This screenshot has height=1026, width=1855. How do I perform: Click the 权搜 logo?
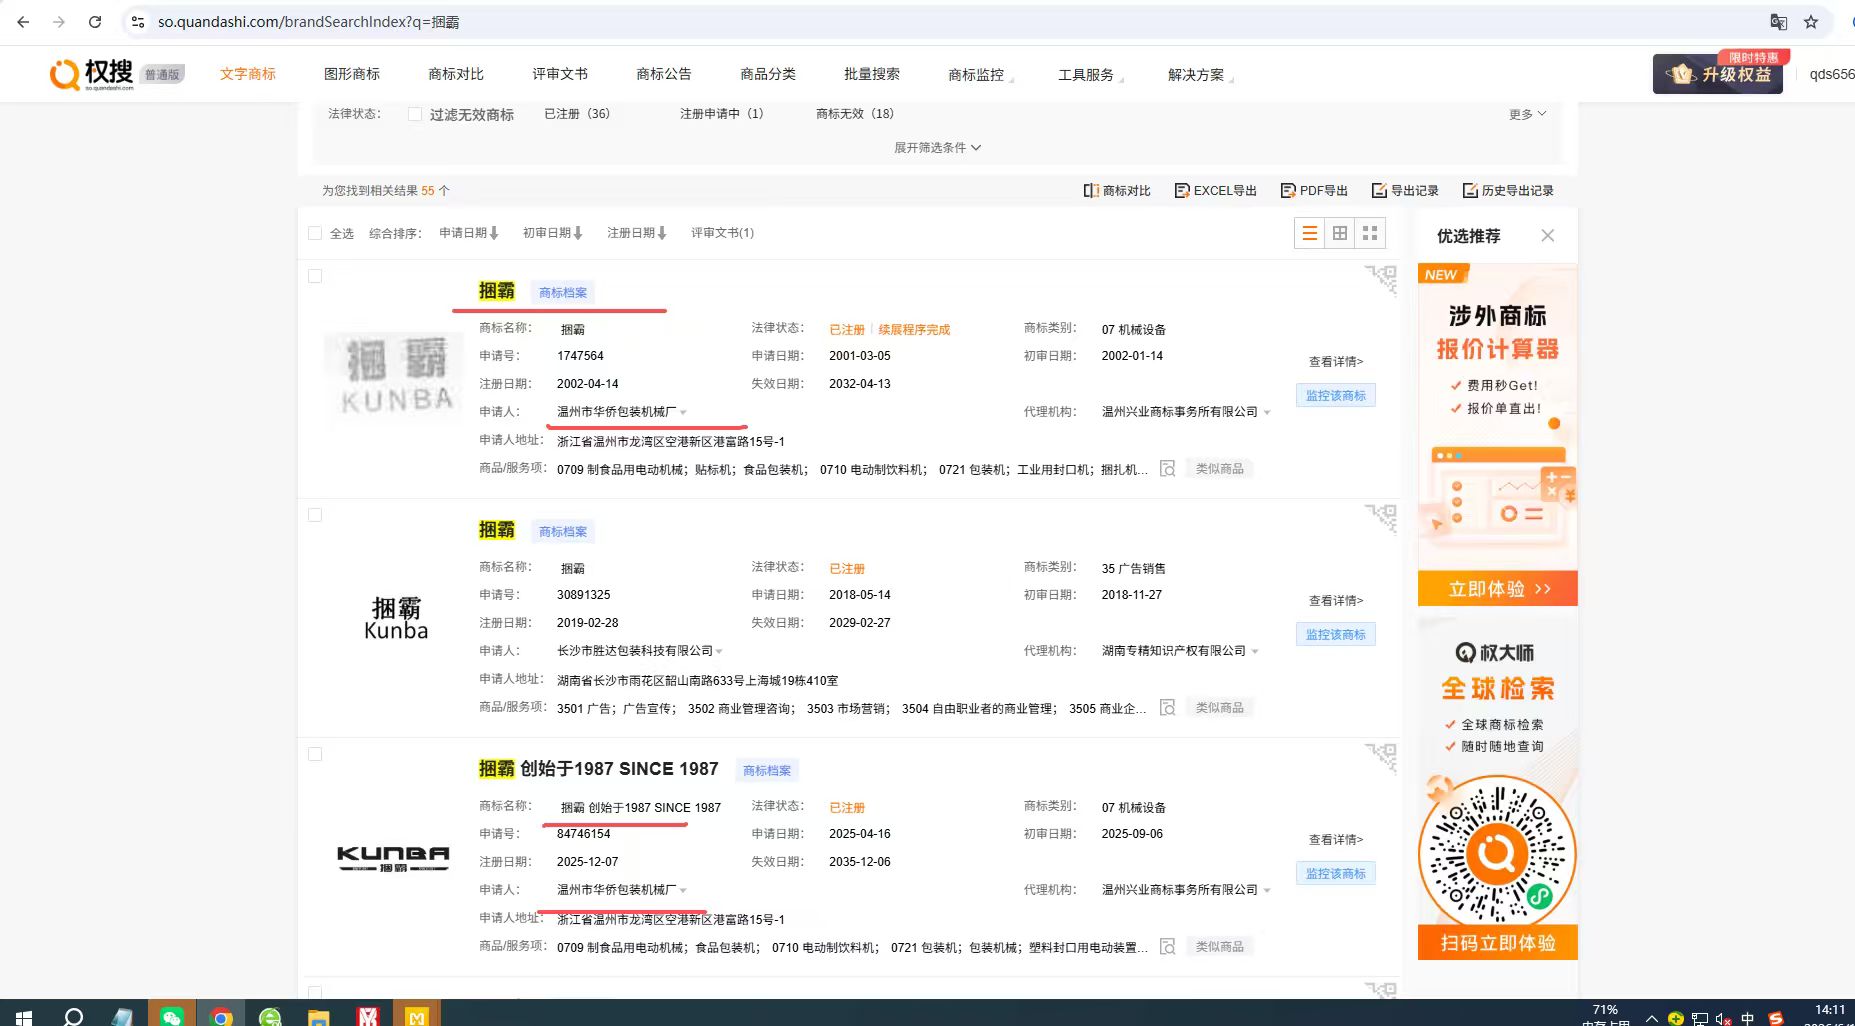click(92, 74)
